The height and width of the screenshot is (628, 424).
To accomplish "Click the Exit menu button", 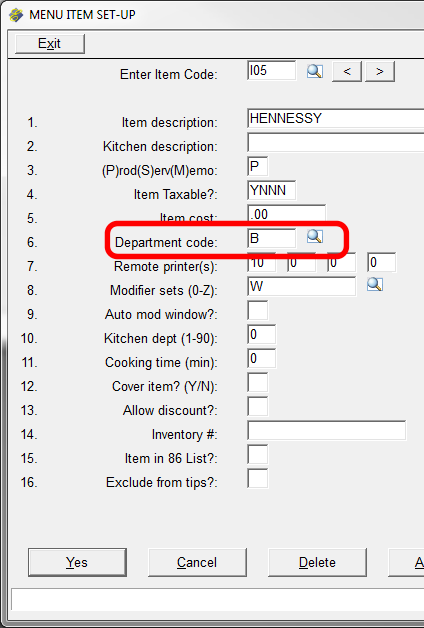I will pyautogui.click(x=50, y=43).
